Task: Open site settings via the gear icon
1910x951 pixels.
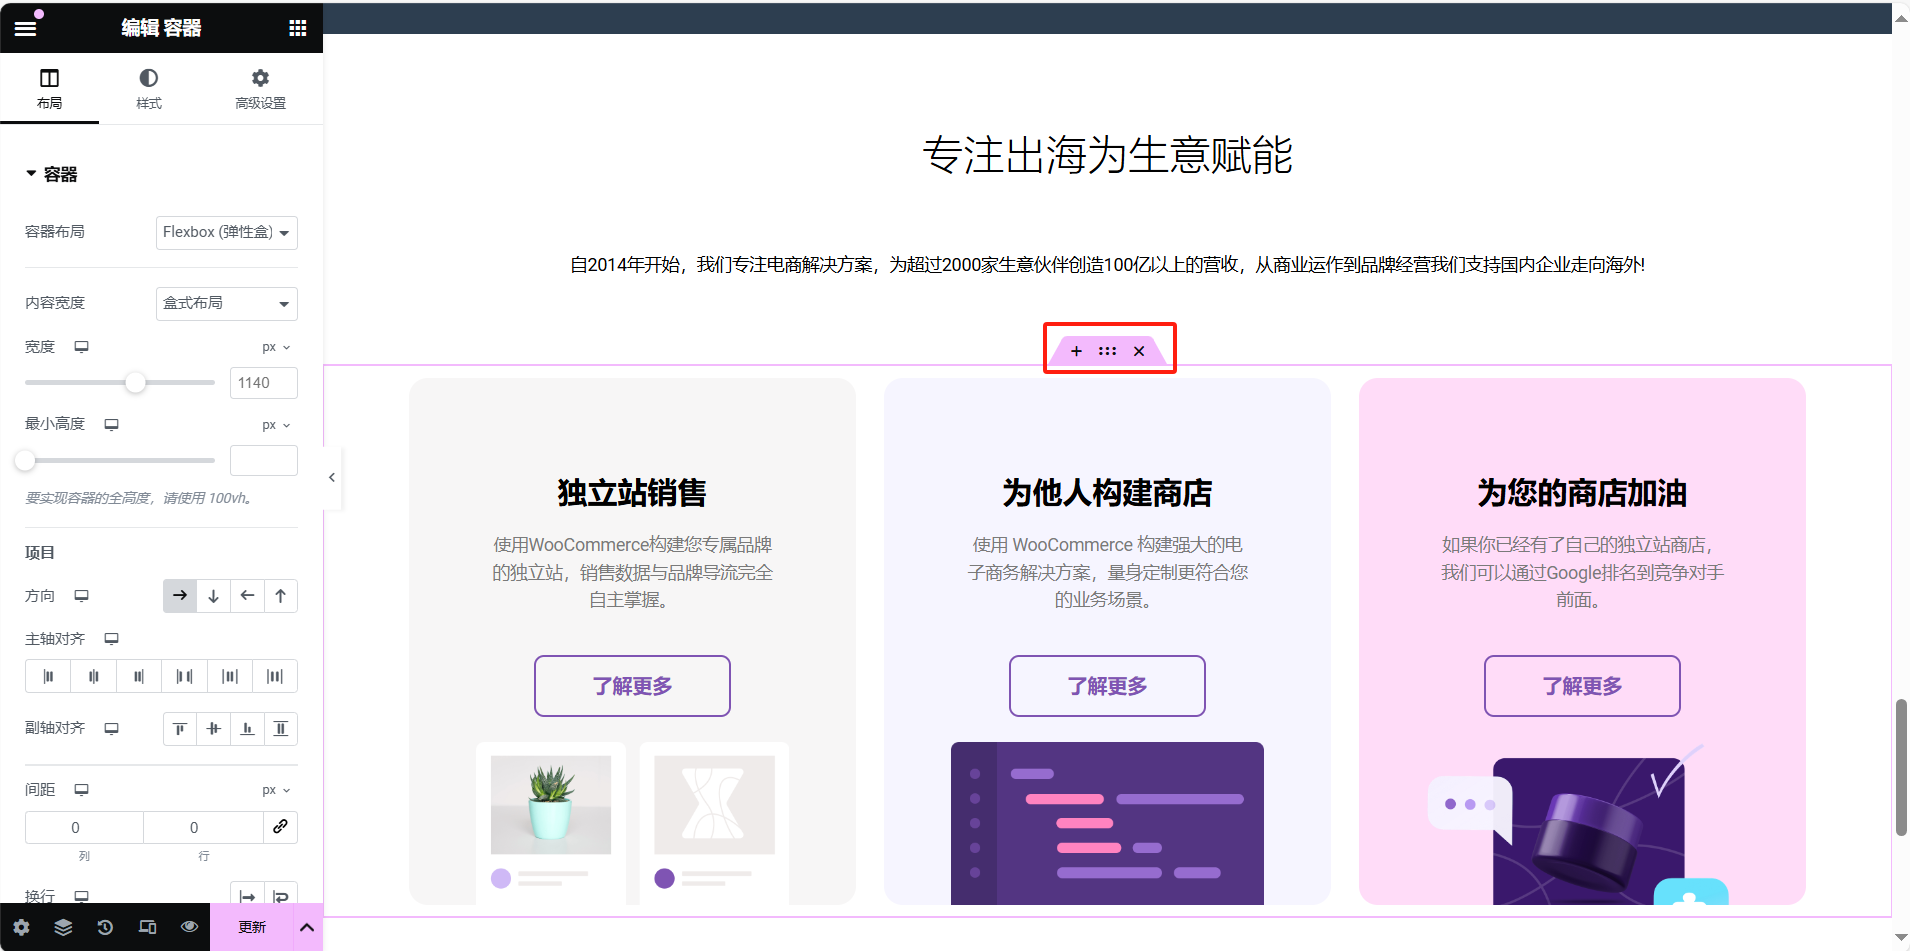Action: (20, 927)
